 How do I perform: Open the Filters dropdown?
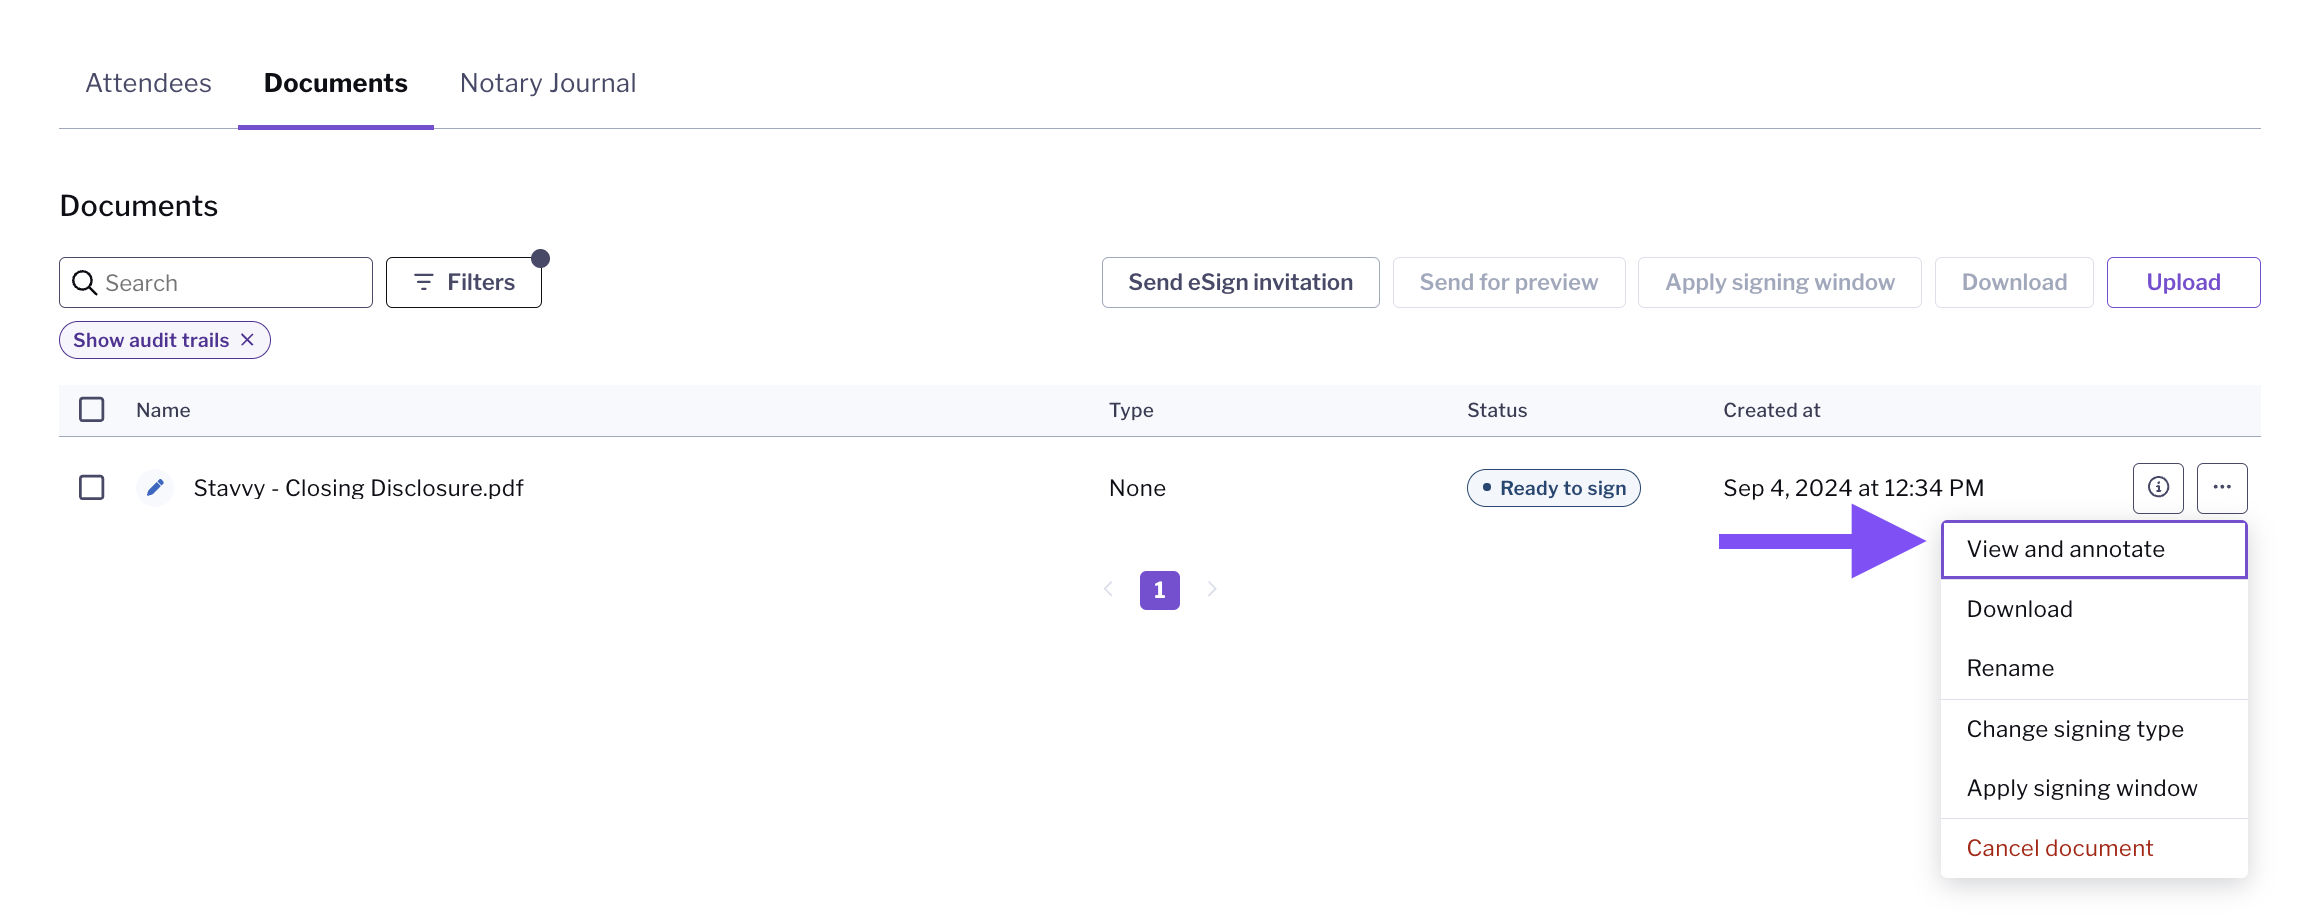coord(464,283)
